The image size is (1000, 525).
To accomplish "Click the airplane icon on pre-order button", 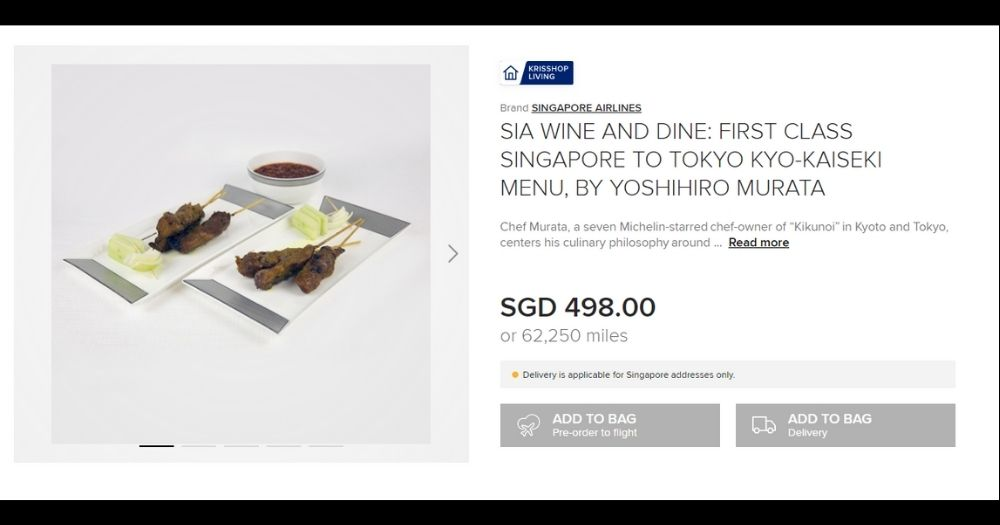I will (x=528, y=426).
